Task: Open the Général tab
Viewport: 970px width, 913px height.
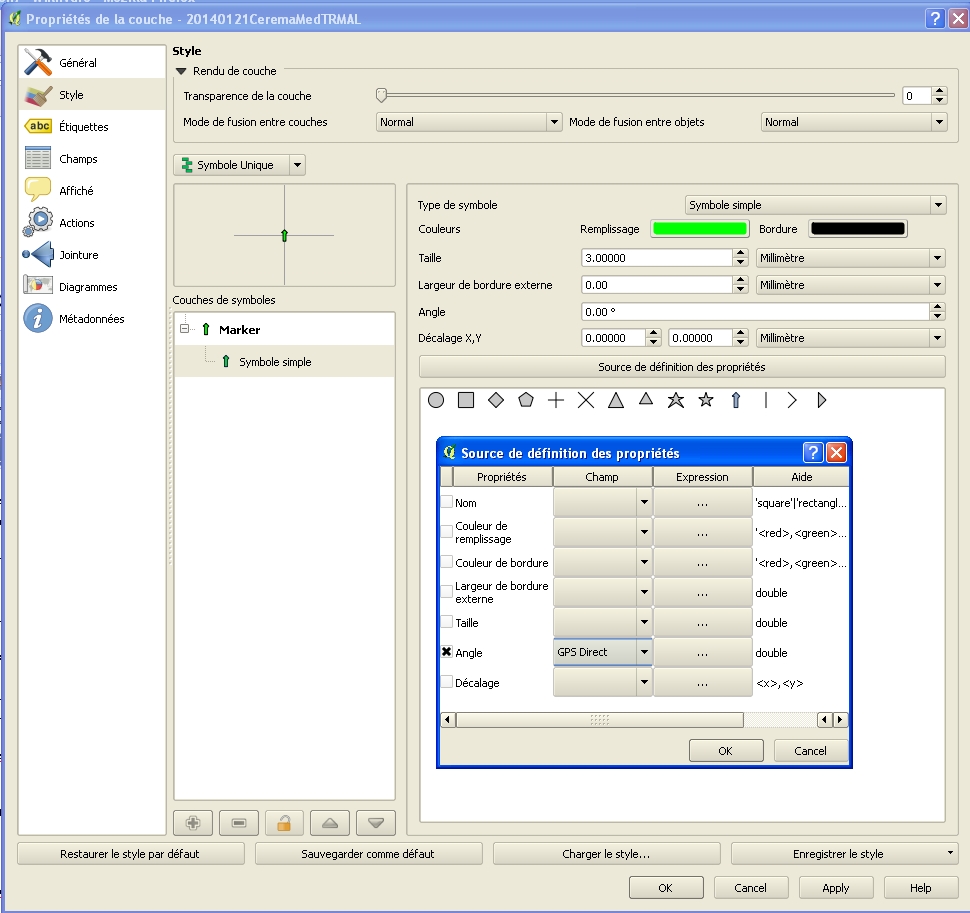Action: tap(92, 62)
